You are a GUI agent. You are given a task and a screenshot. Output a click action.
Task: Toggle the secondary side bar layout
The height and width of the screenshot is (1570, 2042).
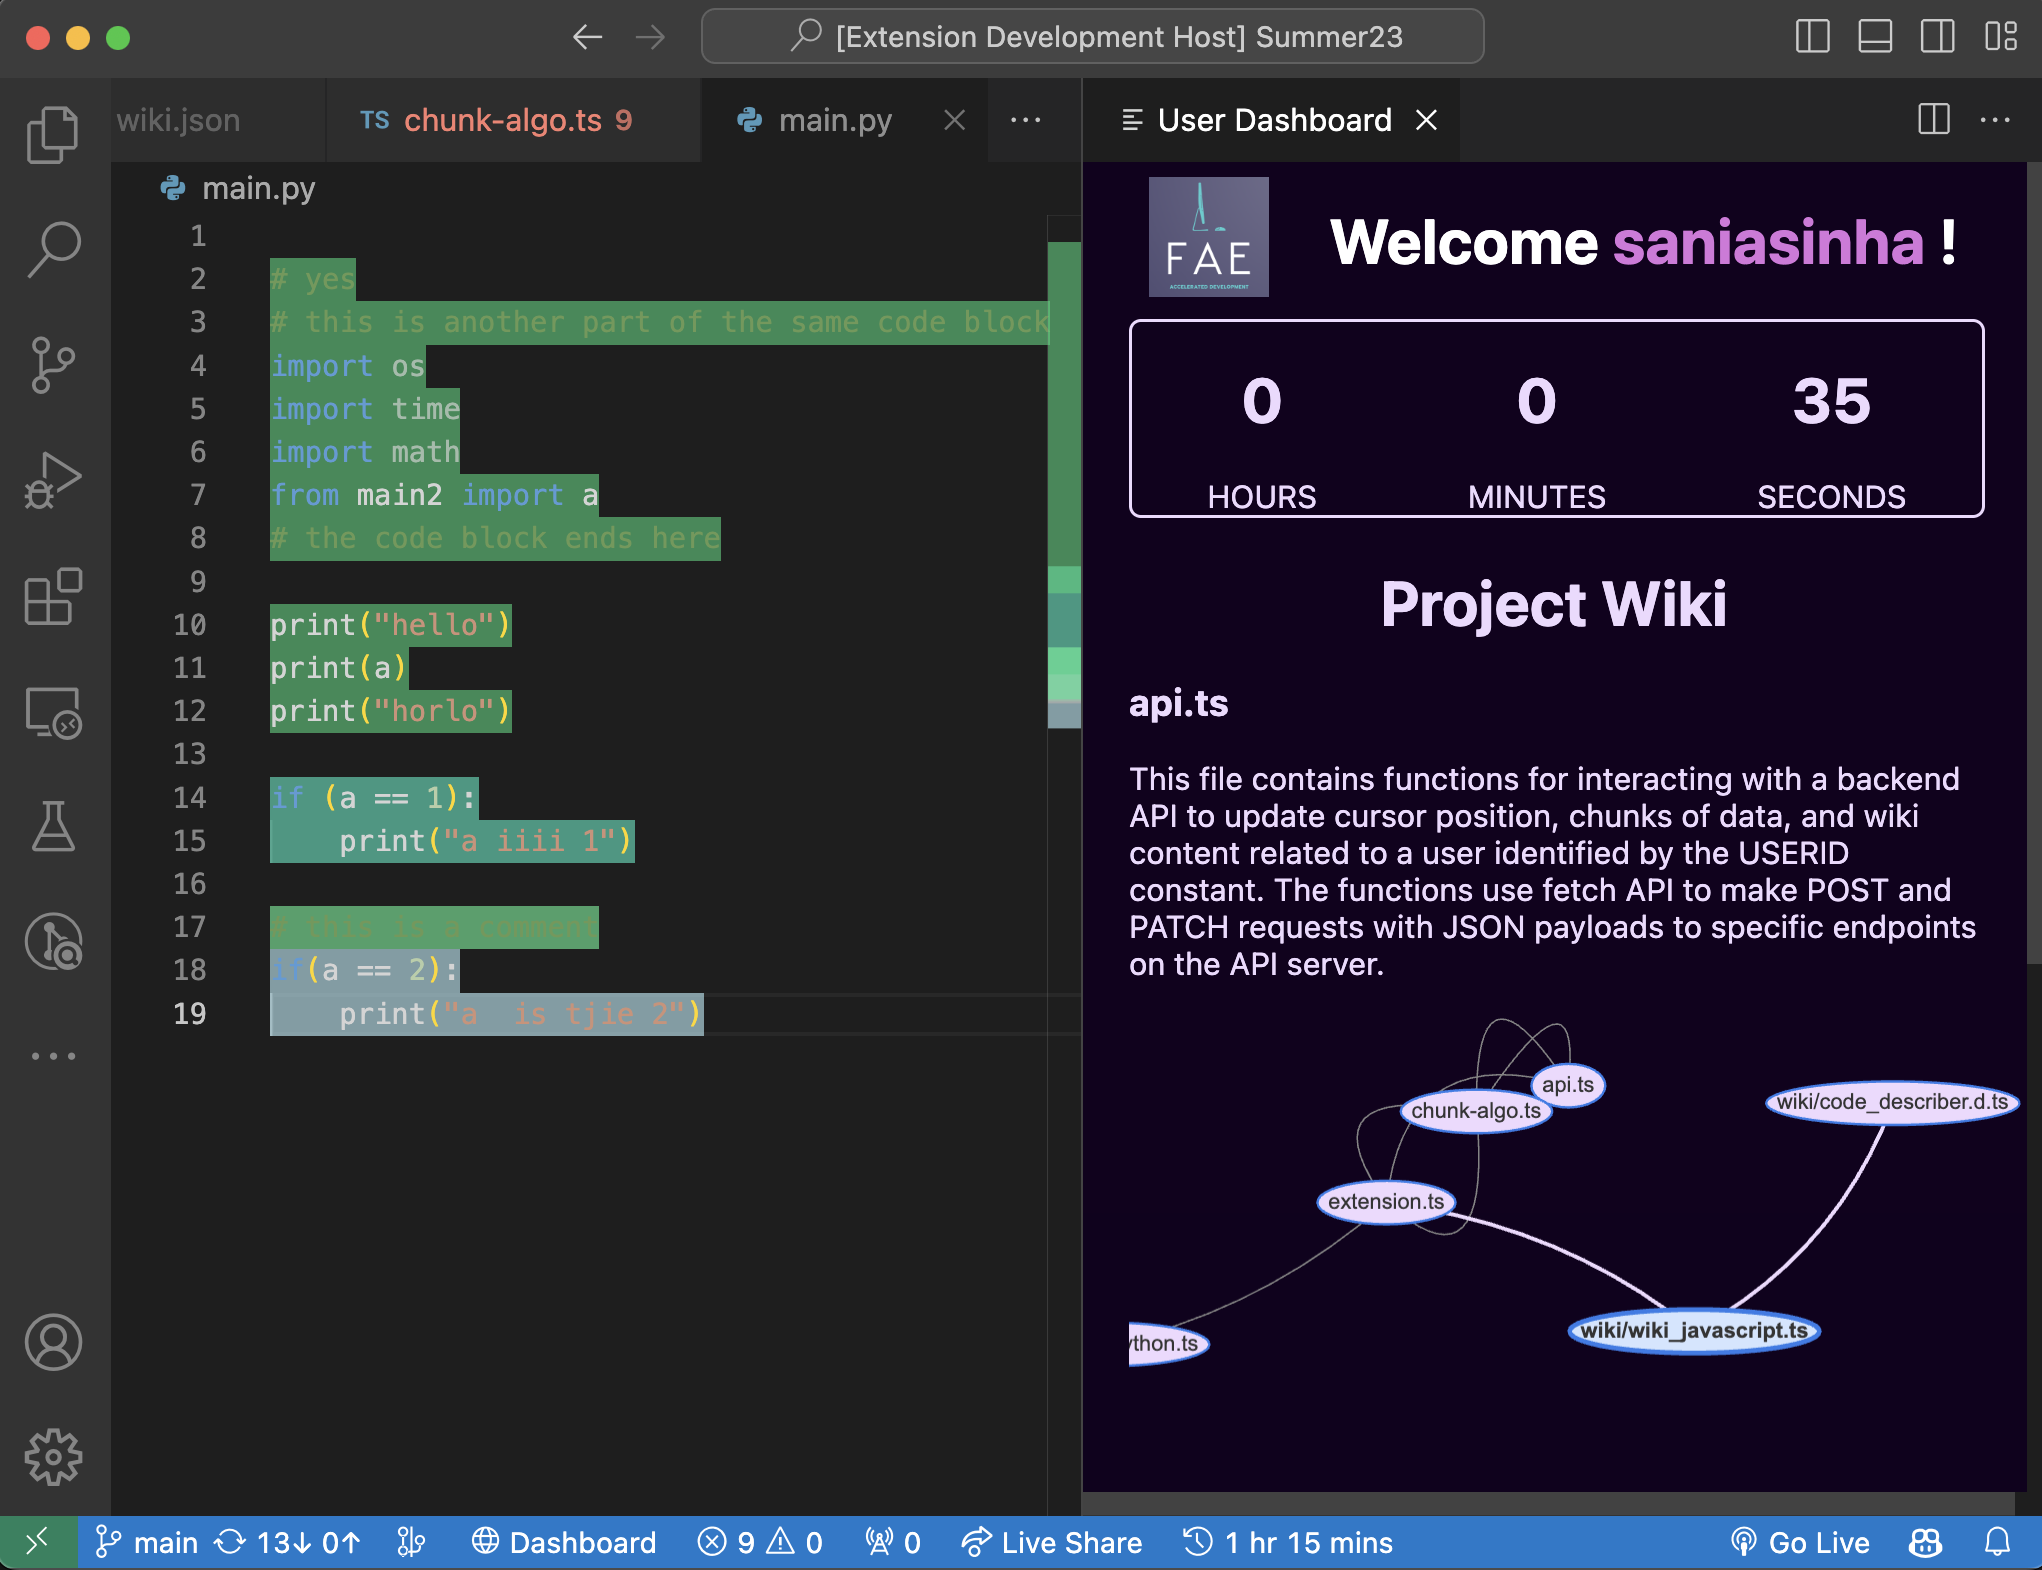(1937, 37)
